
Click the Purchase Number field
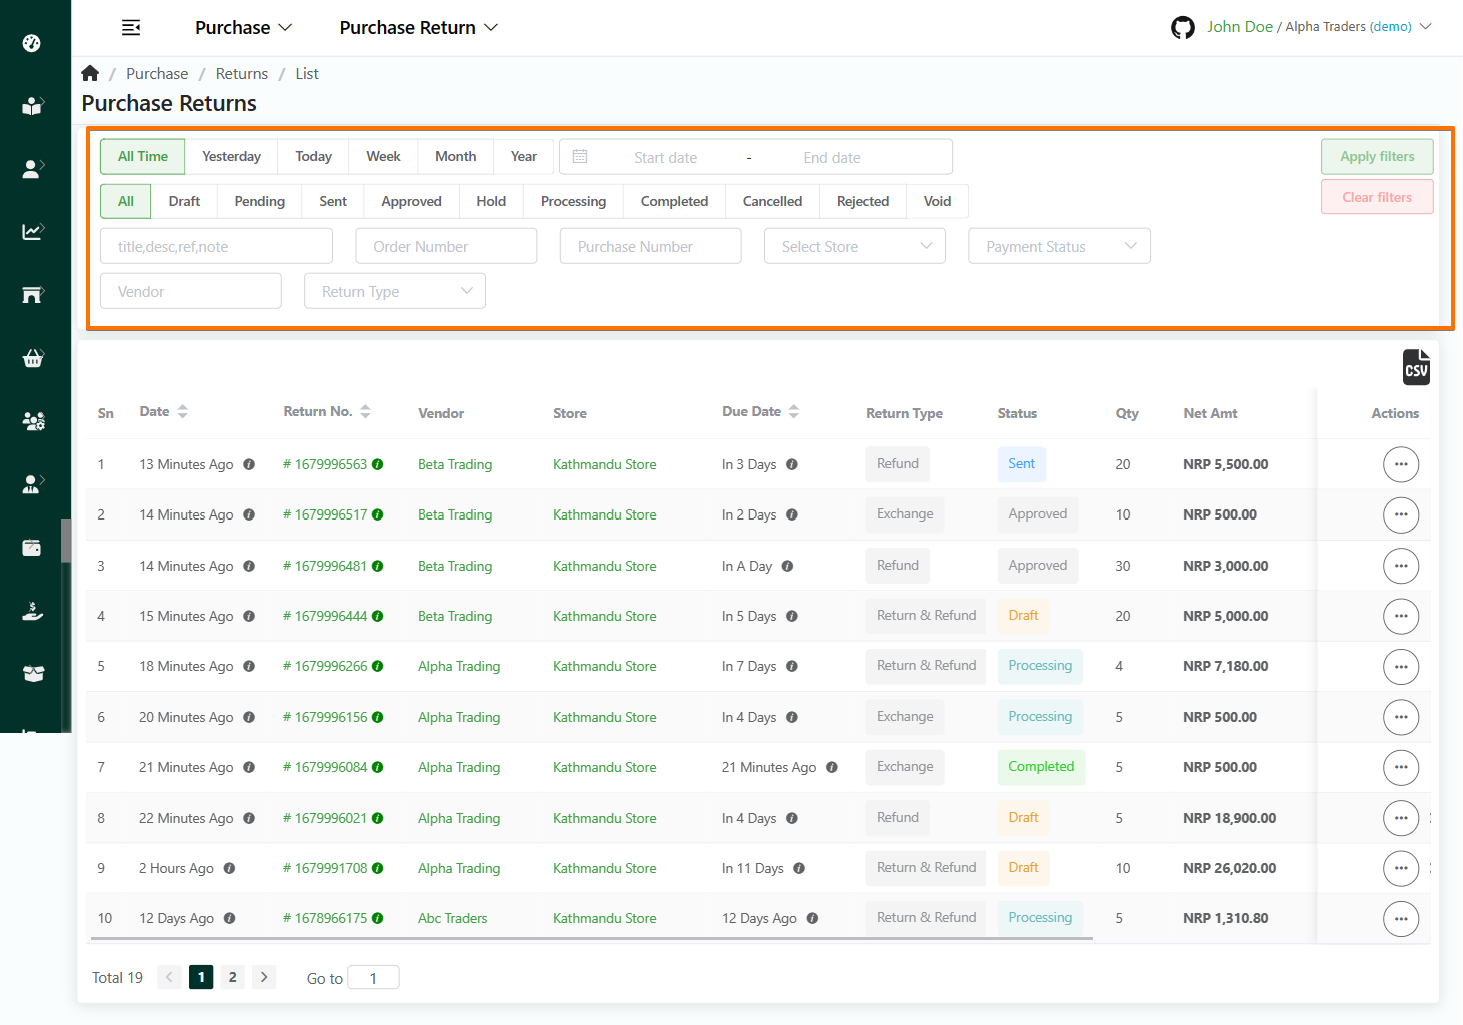click(x=651, y=246)
